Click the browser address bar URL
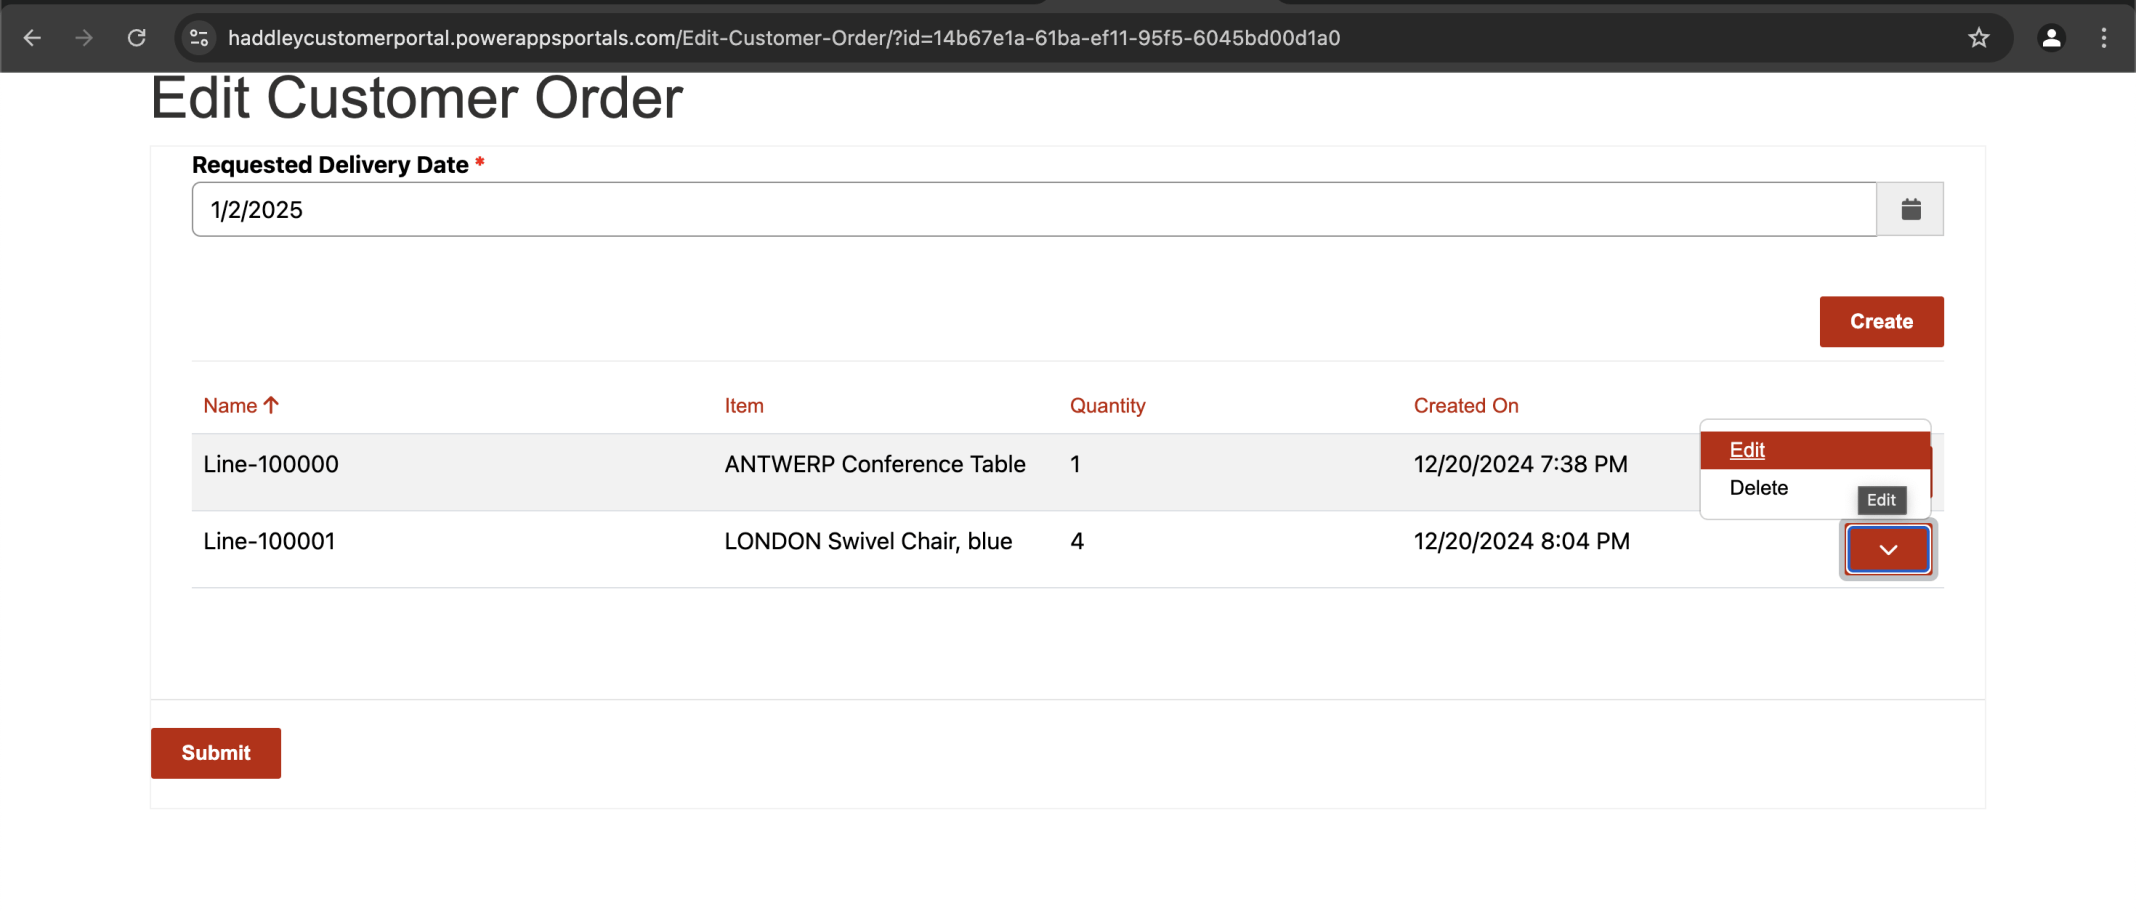2136x911 pixels. 784,38
